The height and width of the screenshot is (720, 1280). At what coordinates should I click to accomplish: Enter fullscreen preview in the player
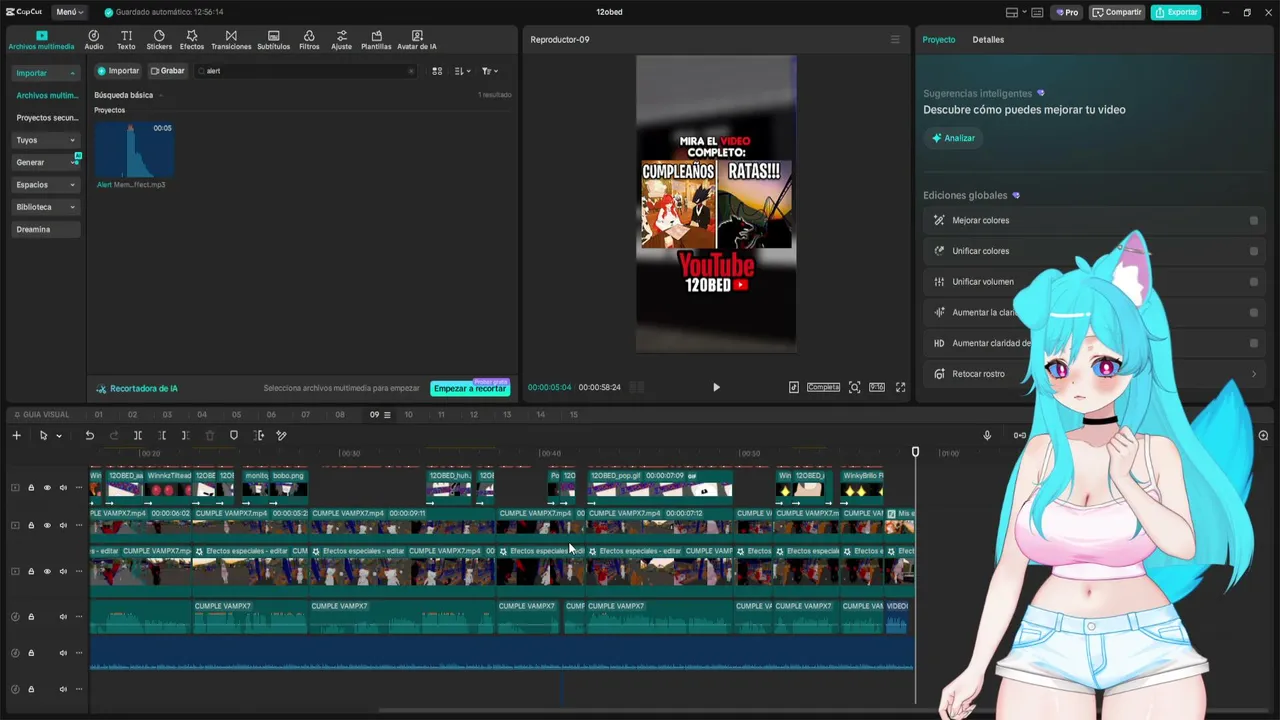(900, 387)
